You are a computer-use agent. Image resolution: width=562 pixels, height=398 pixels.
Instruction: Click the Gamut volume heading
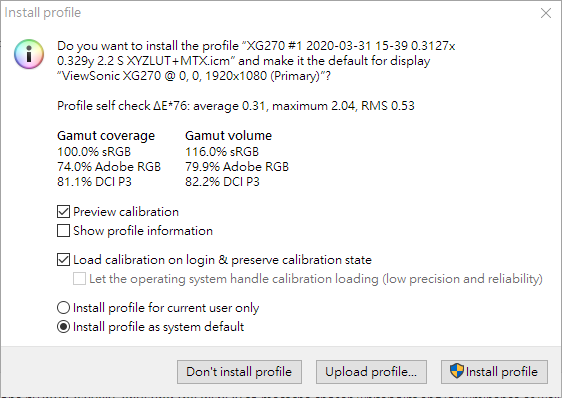(228, 136)
